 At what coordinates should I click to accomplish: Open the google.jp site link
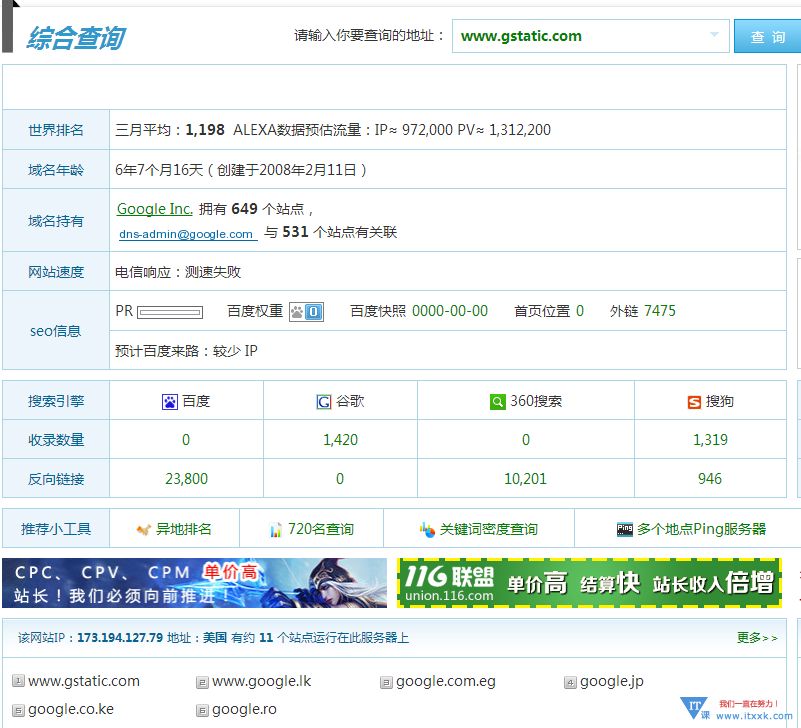pyautogui.click(x=611, y=682)
